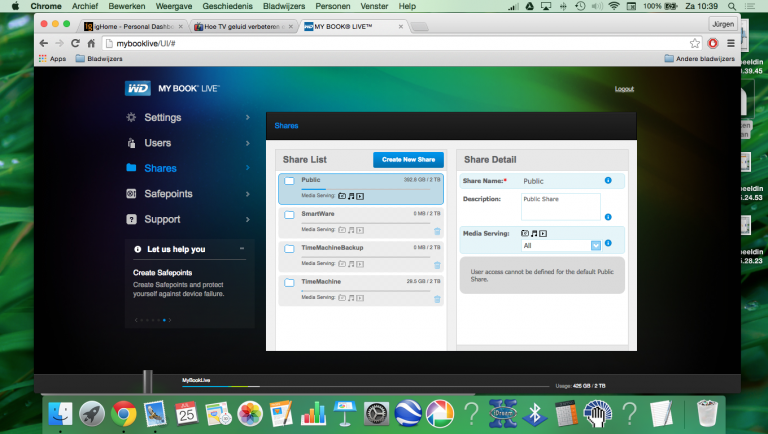Click the TimeMachine share usage bar
The image size is (768, 434).
click(x=365, y=290)
